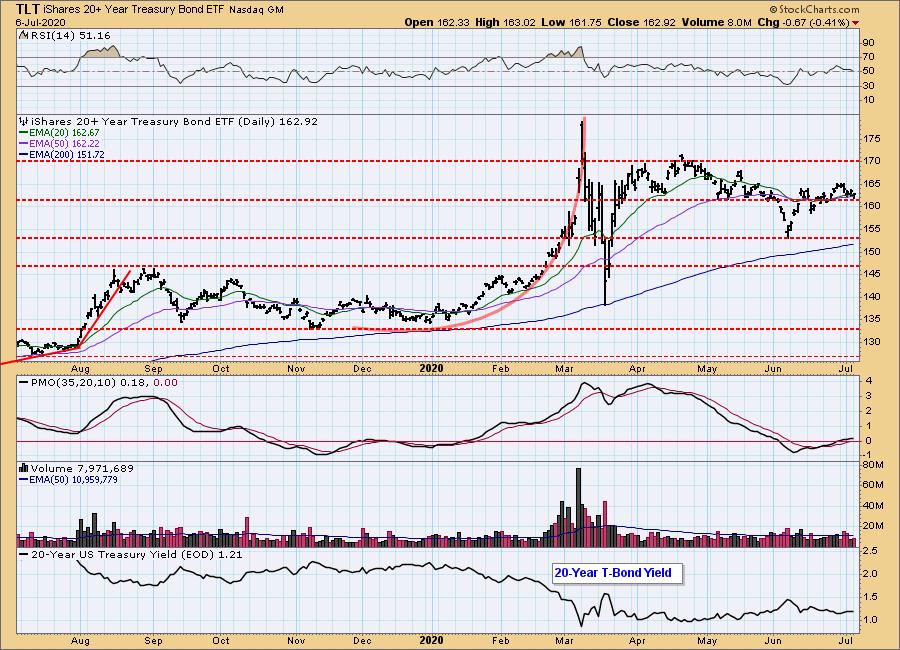This screenshot has height=650, width=900.
Task: Click the EMA(20) 162.67 legend text
Action: point(64,133)
